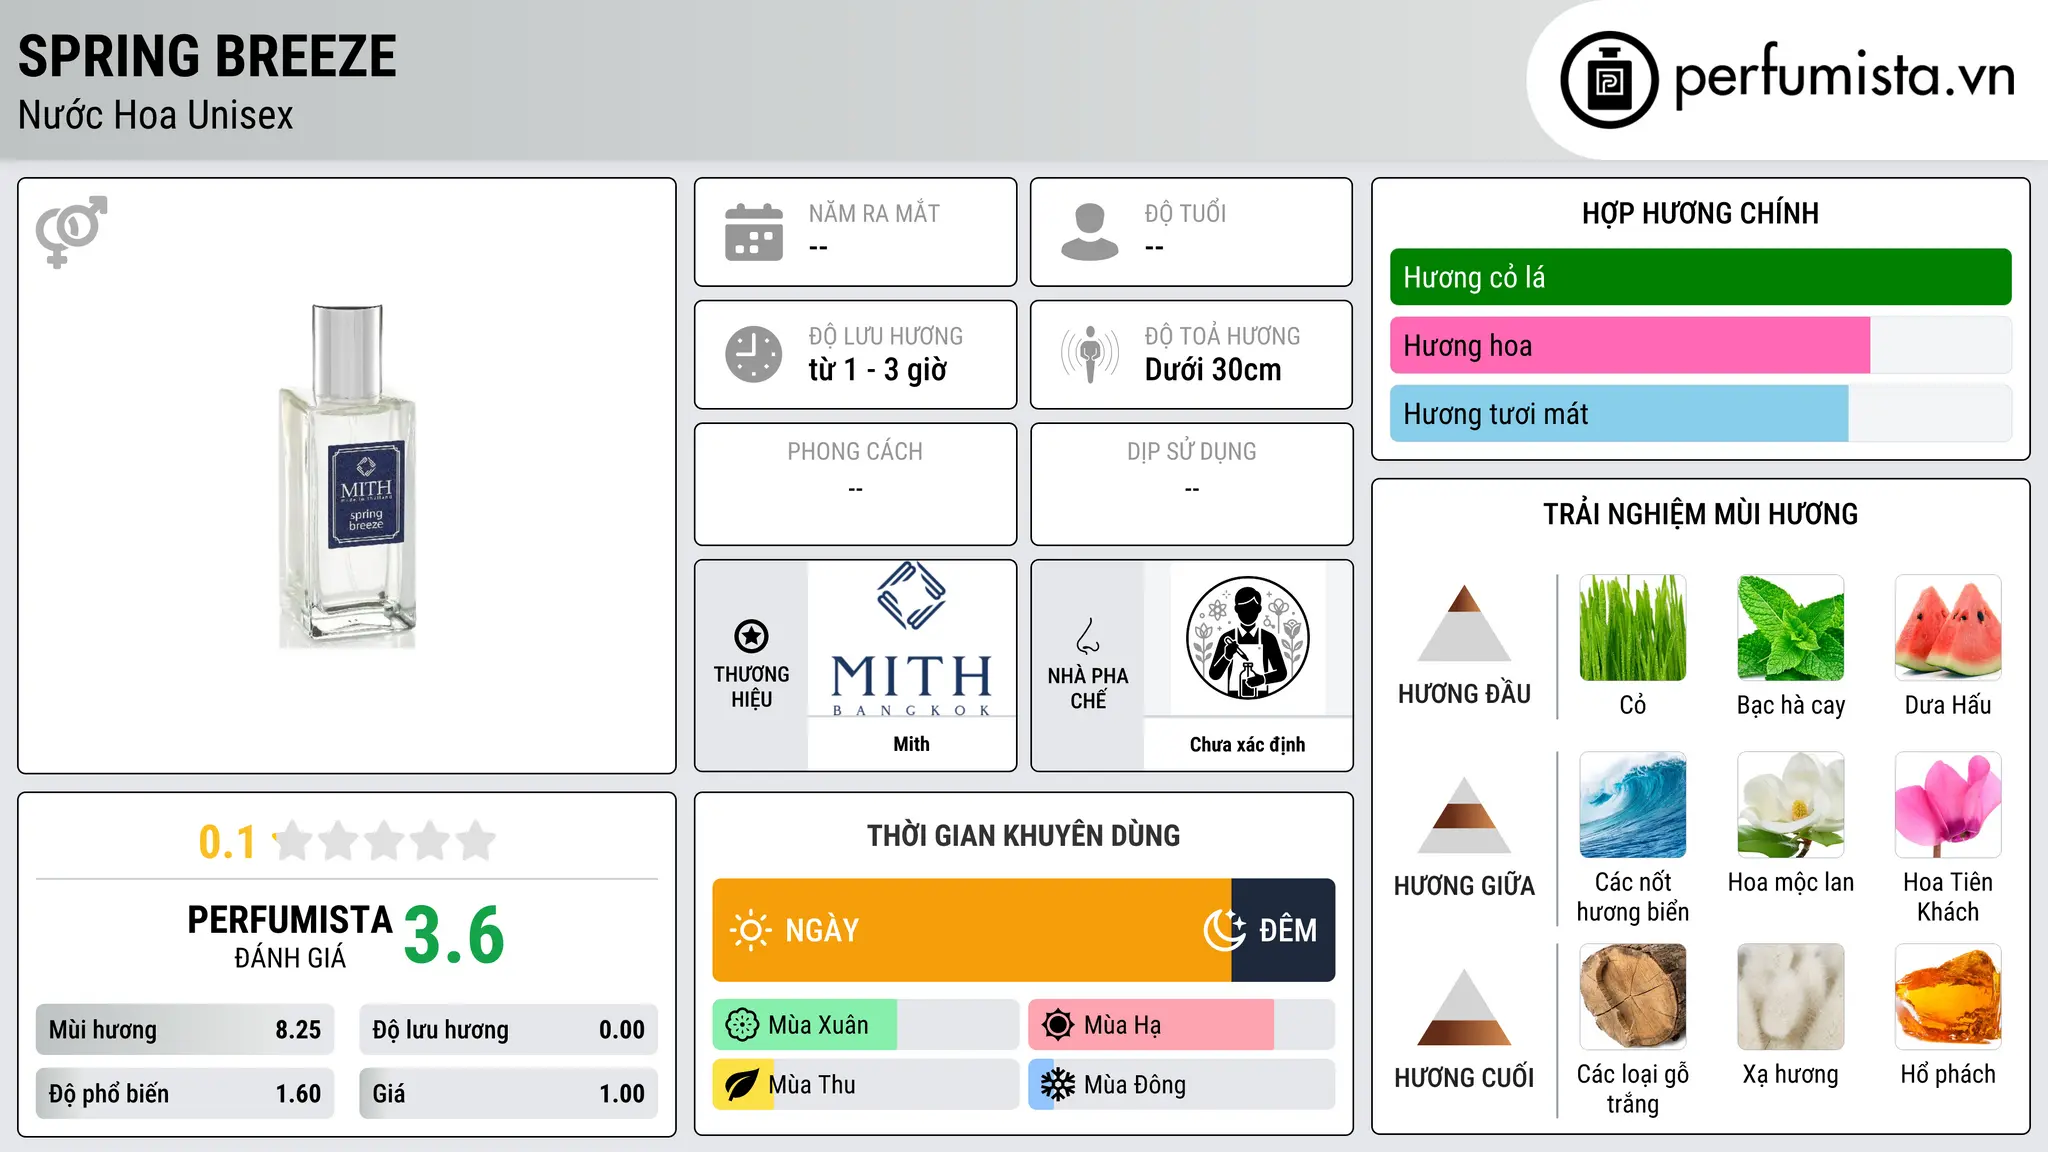The image size is (2048, 1152).
Task: Click the Độ phổ biến score 1.60
Action: [298, 1094]
